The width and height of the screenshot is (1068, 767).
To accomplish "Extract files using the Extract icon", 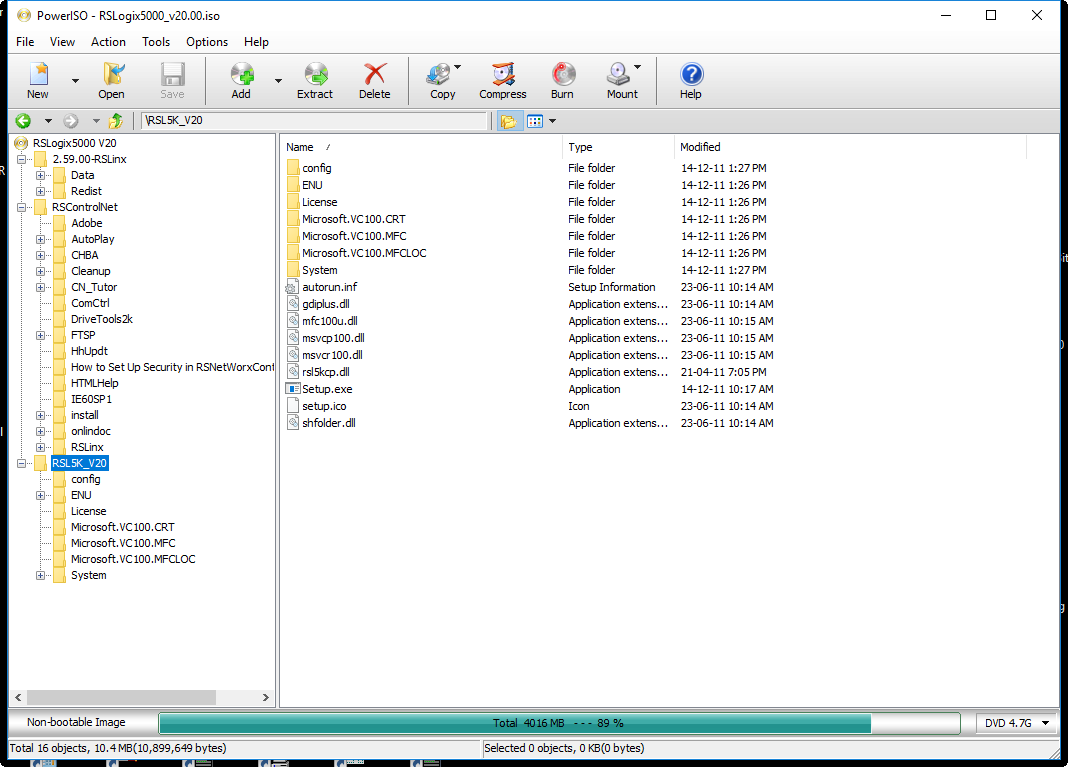I will (x=315, y=74).
